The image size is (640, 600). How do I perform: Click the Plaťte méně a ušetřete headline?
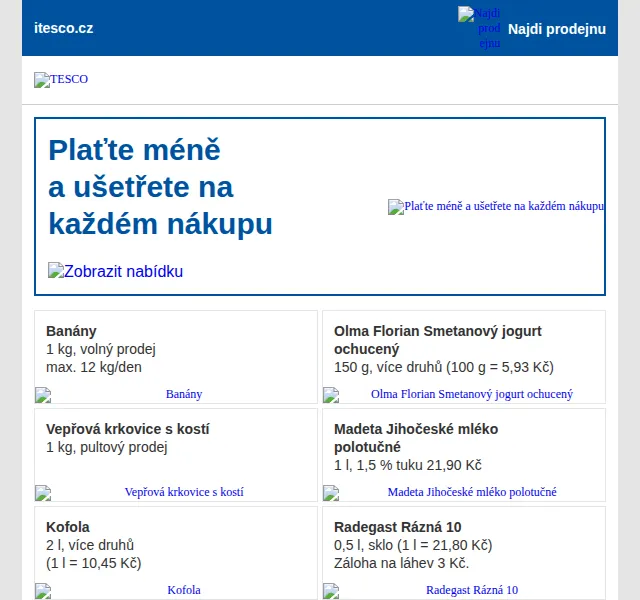[160, 187]
